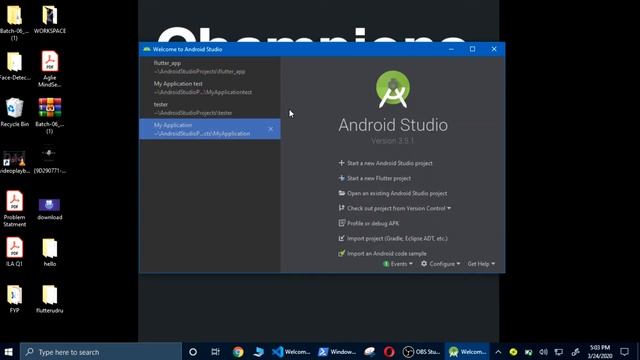Open the Opera browser taskbar icon
This screenshot has width=640, height=360.
[x=389, y=351]
